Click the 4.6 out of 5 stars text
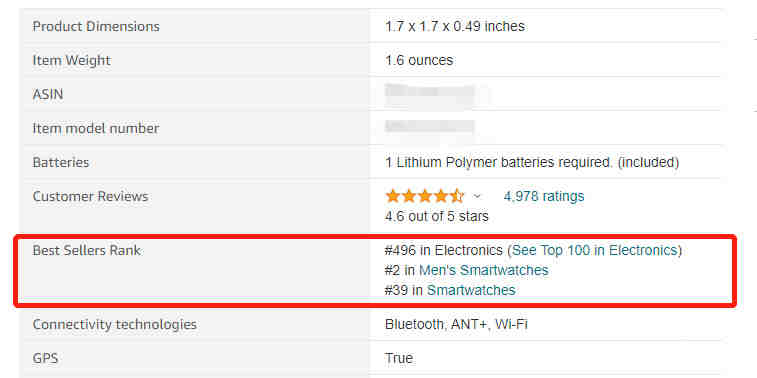Viewport: 757px width, 378px height. (436, 216)
